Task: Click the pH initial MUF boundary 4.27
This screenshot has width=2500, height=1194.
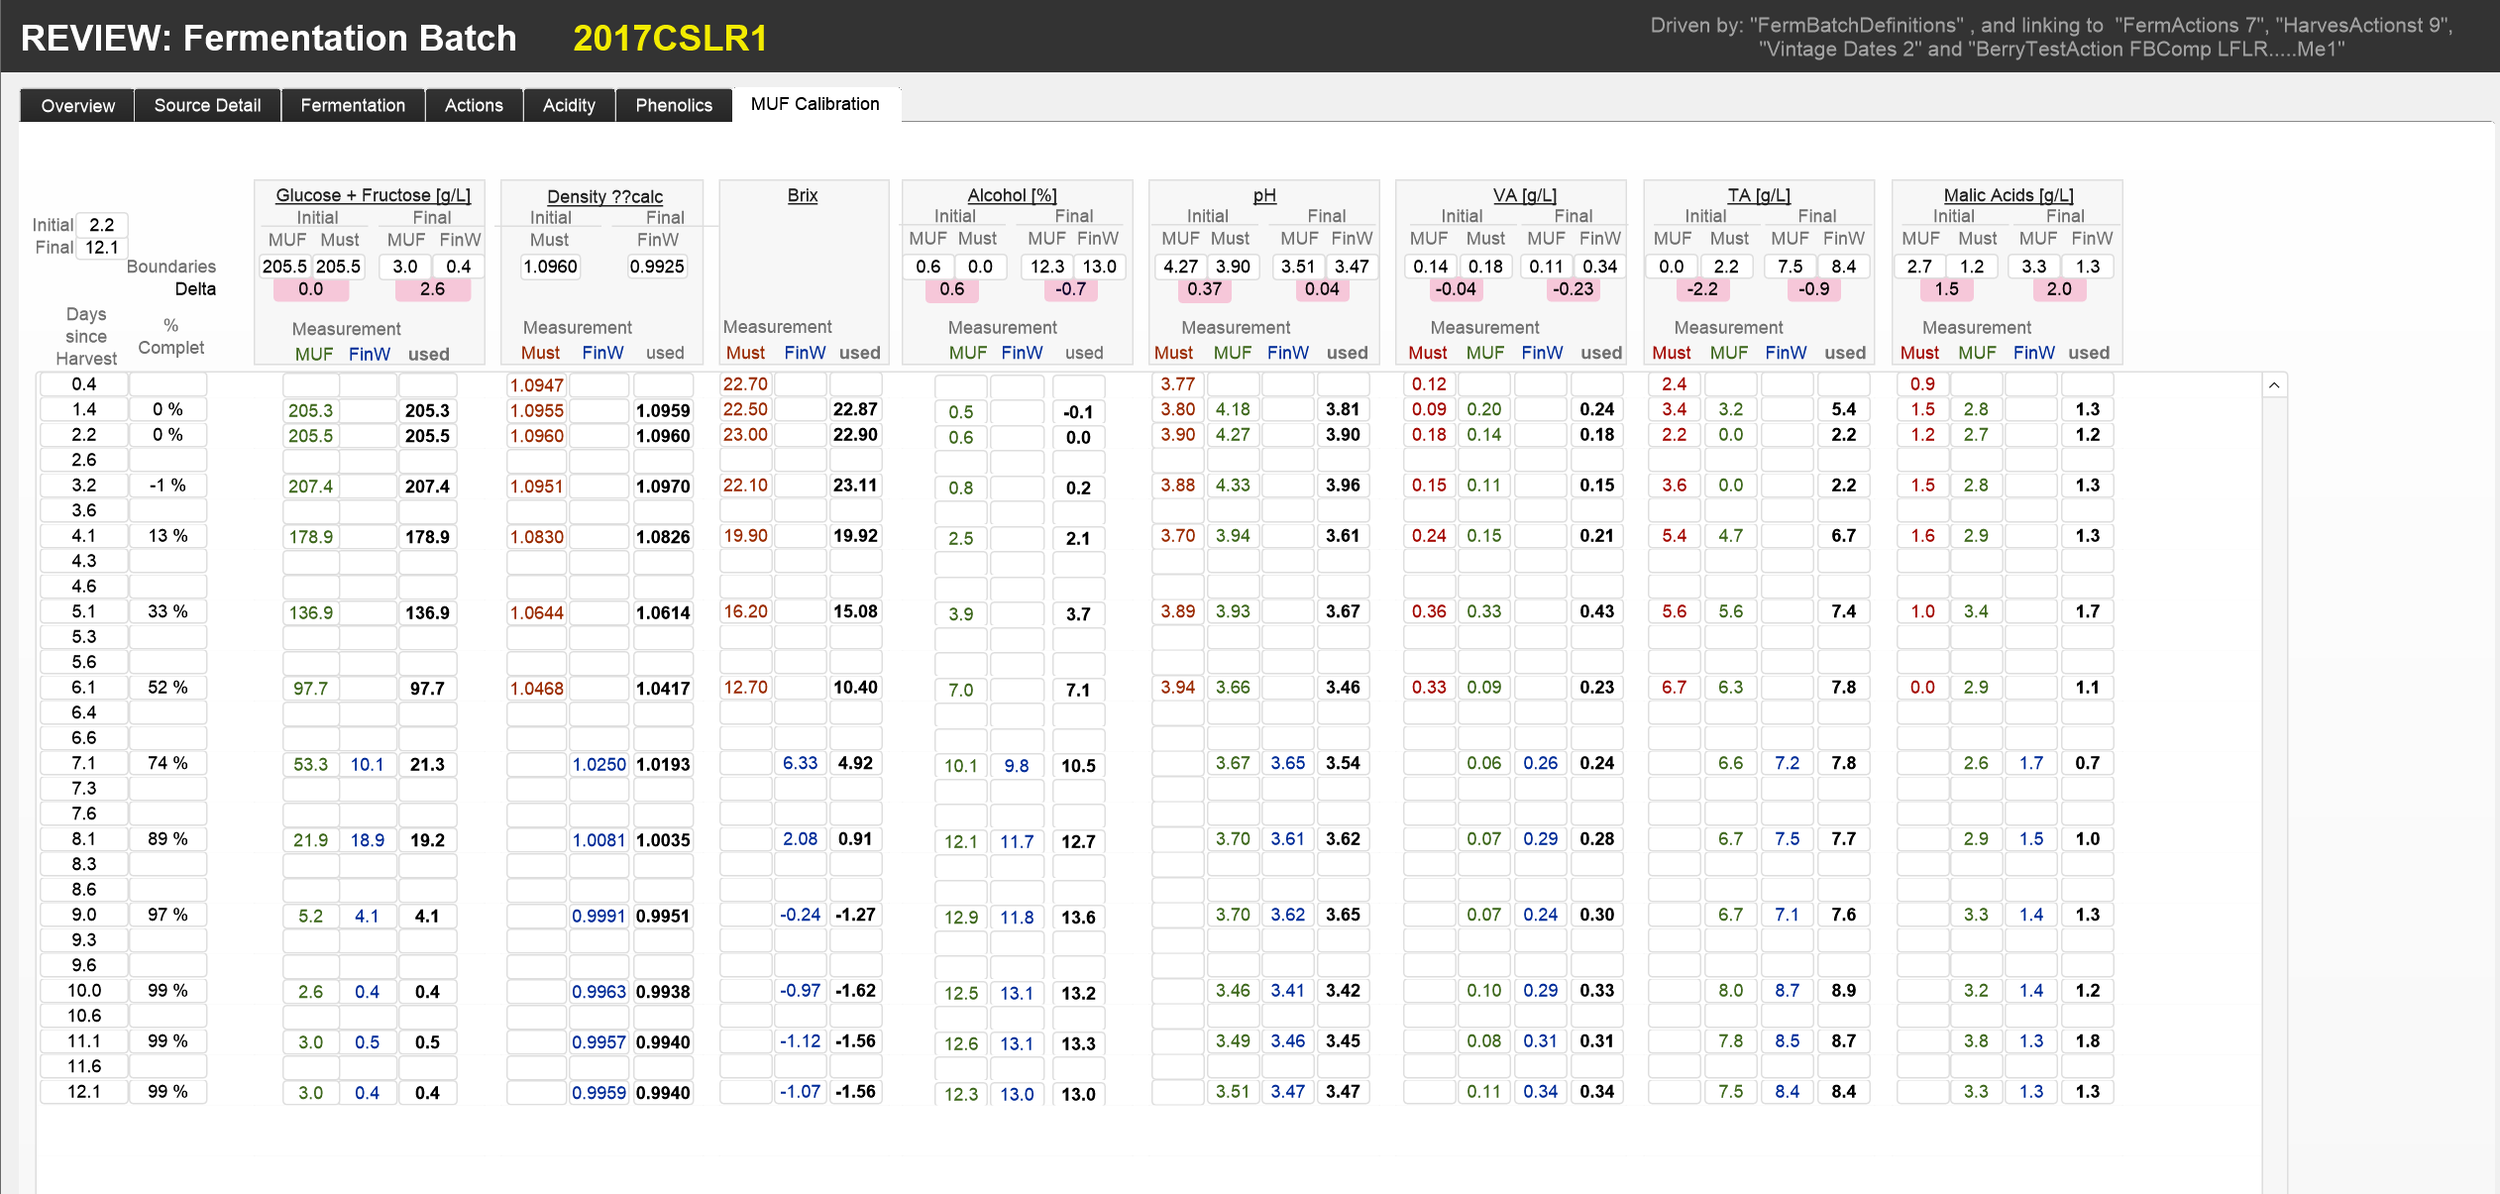Action: pyautogui.click(x=1180, y=267)
